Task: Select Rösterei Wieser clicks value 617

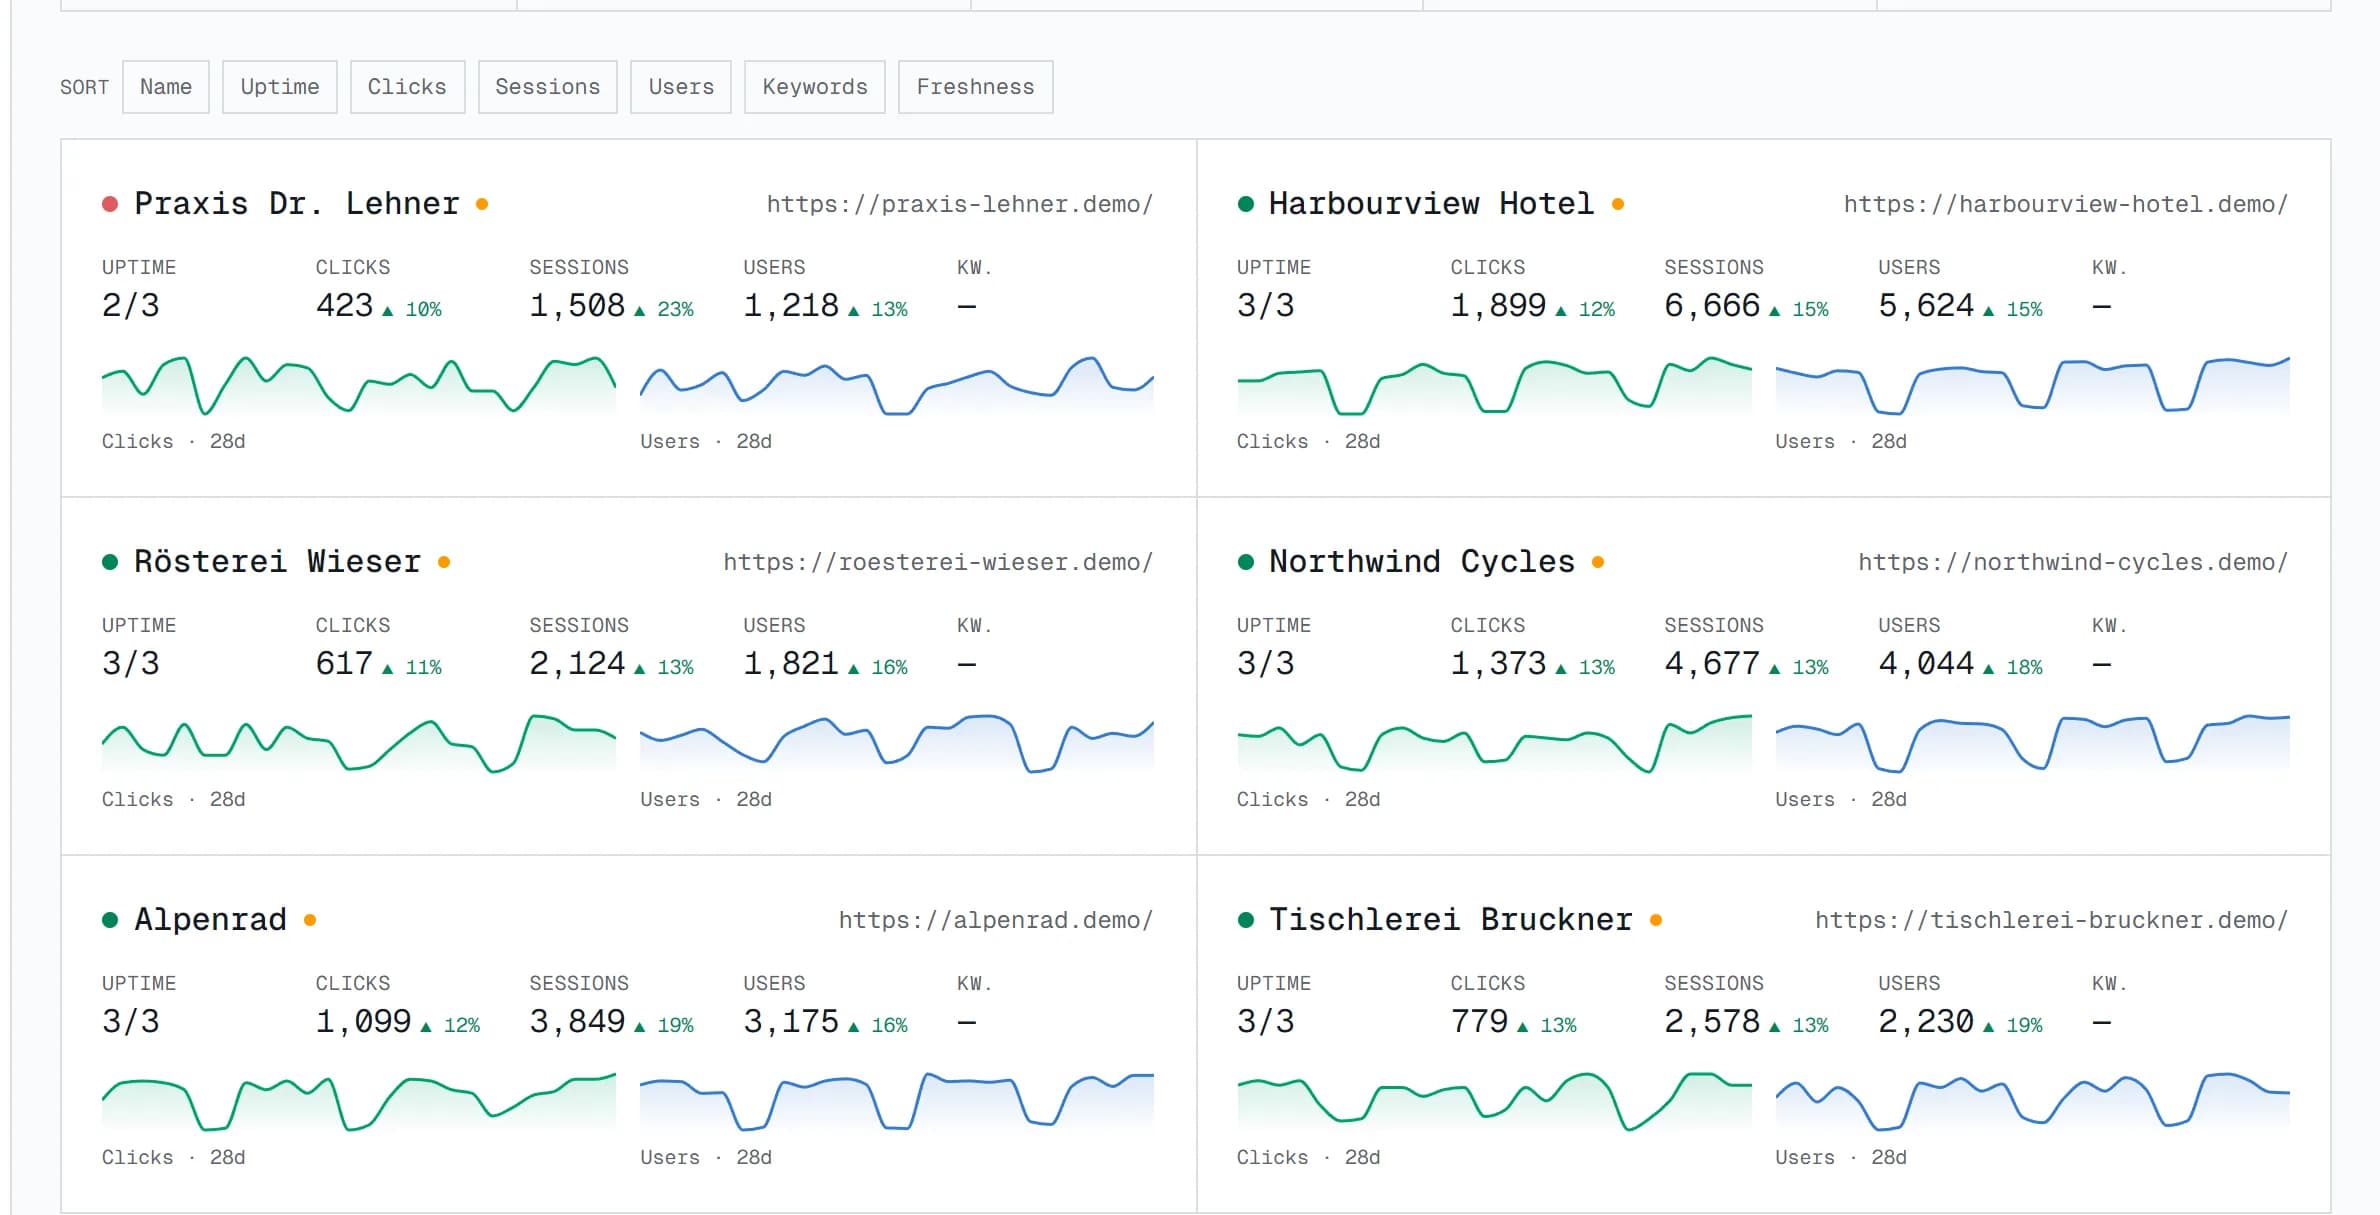Action: pyautogui.click(x=344, y=664)
